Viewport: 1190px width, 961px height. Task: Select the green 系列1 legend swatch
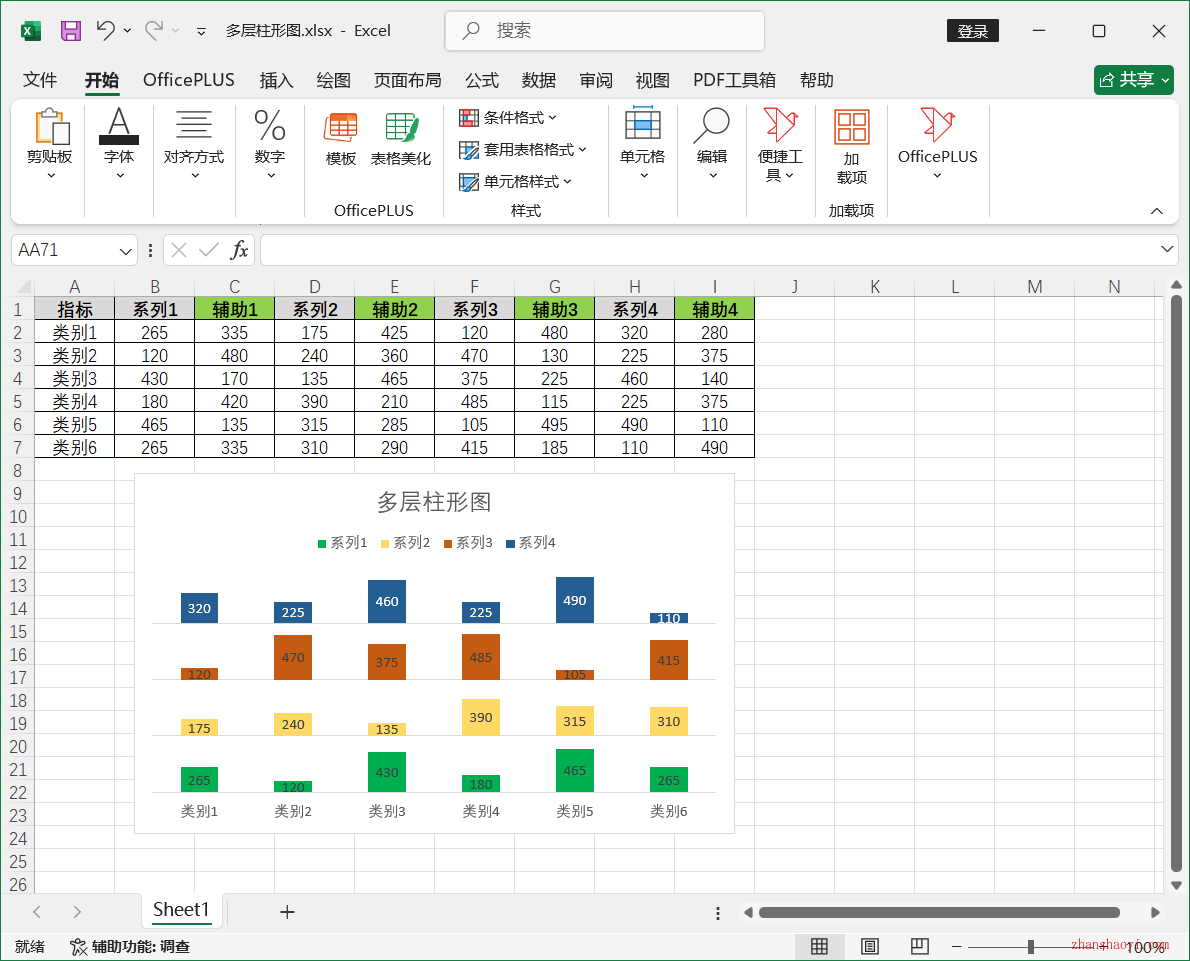(322, 544)
